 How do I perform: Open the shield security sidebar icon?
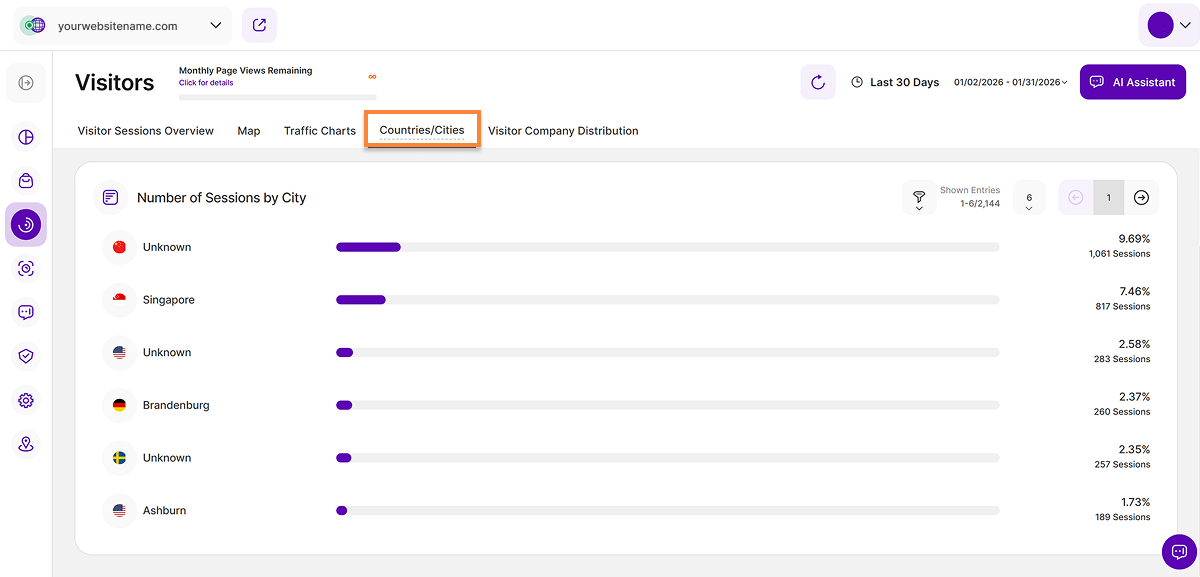(x=26, y=356)
